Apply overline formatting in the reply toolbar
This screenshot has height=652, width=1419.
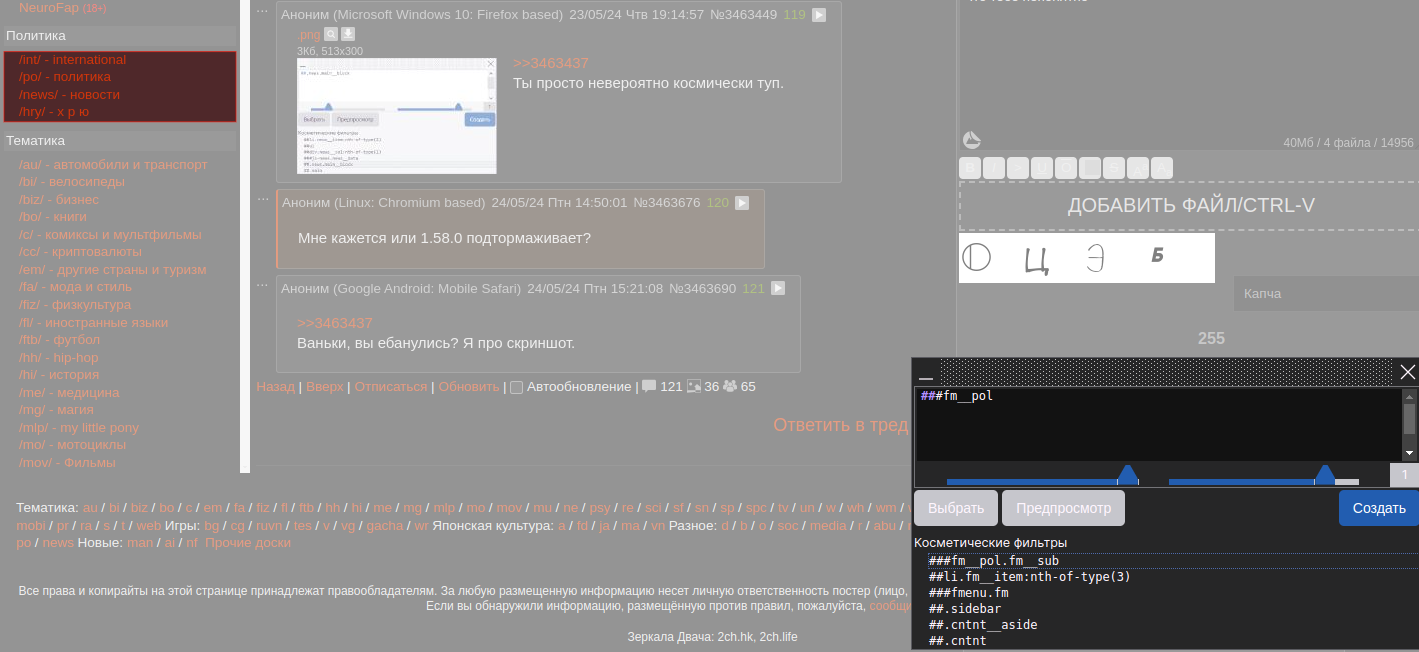point(1066,168)
